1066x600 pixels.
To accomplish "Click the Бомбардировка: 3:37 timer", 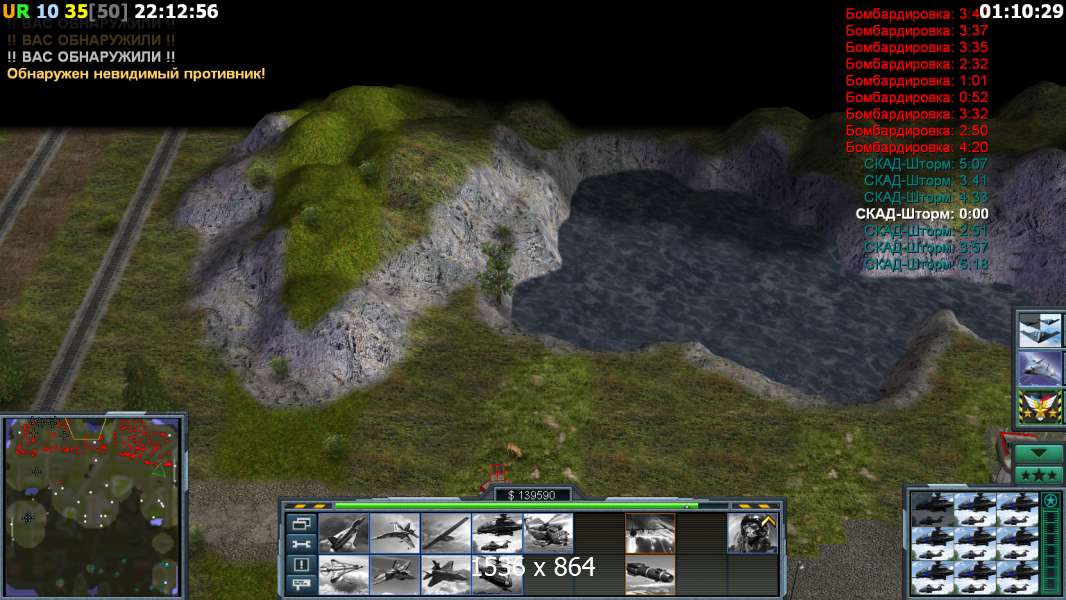I will [916, 30].
